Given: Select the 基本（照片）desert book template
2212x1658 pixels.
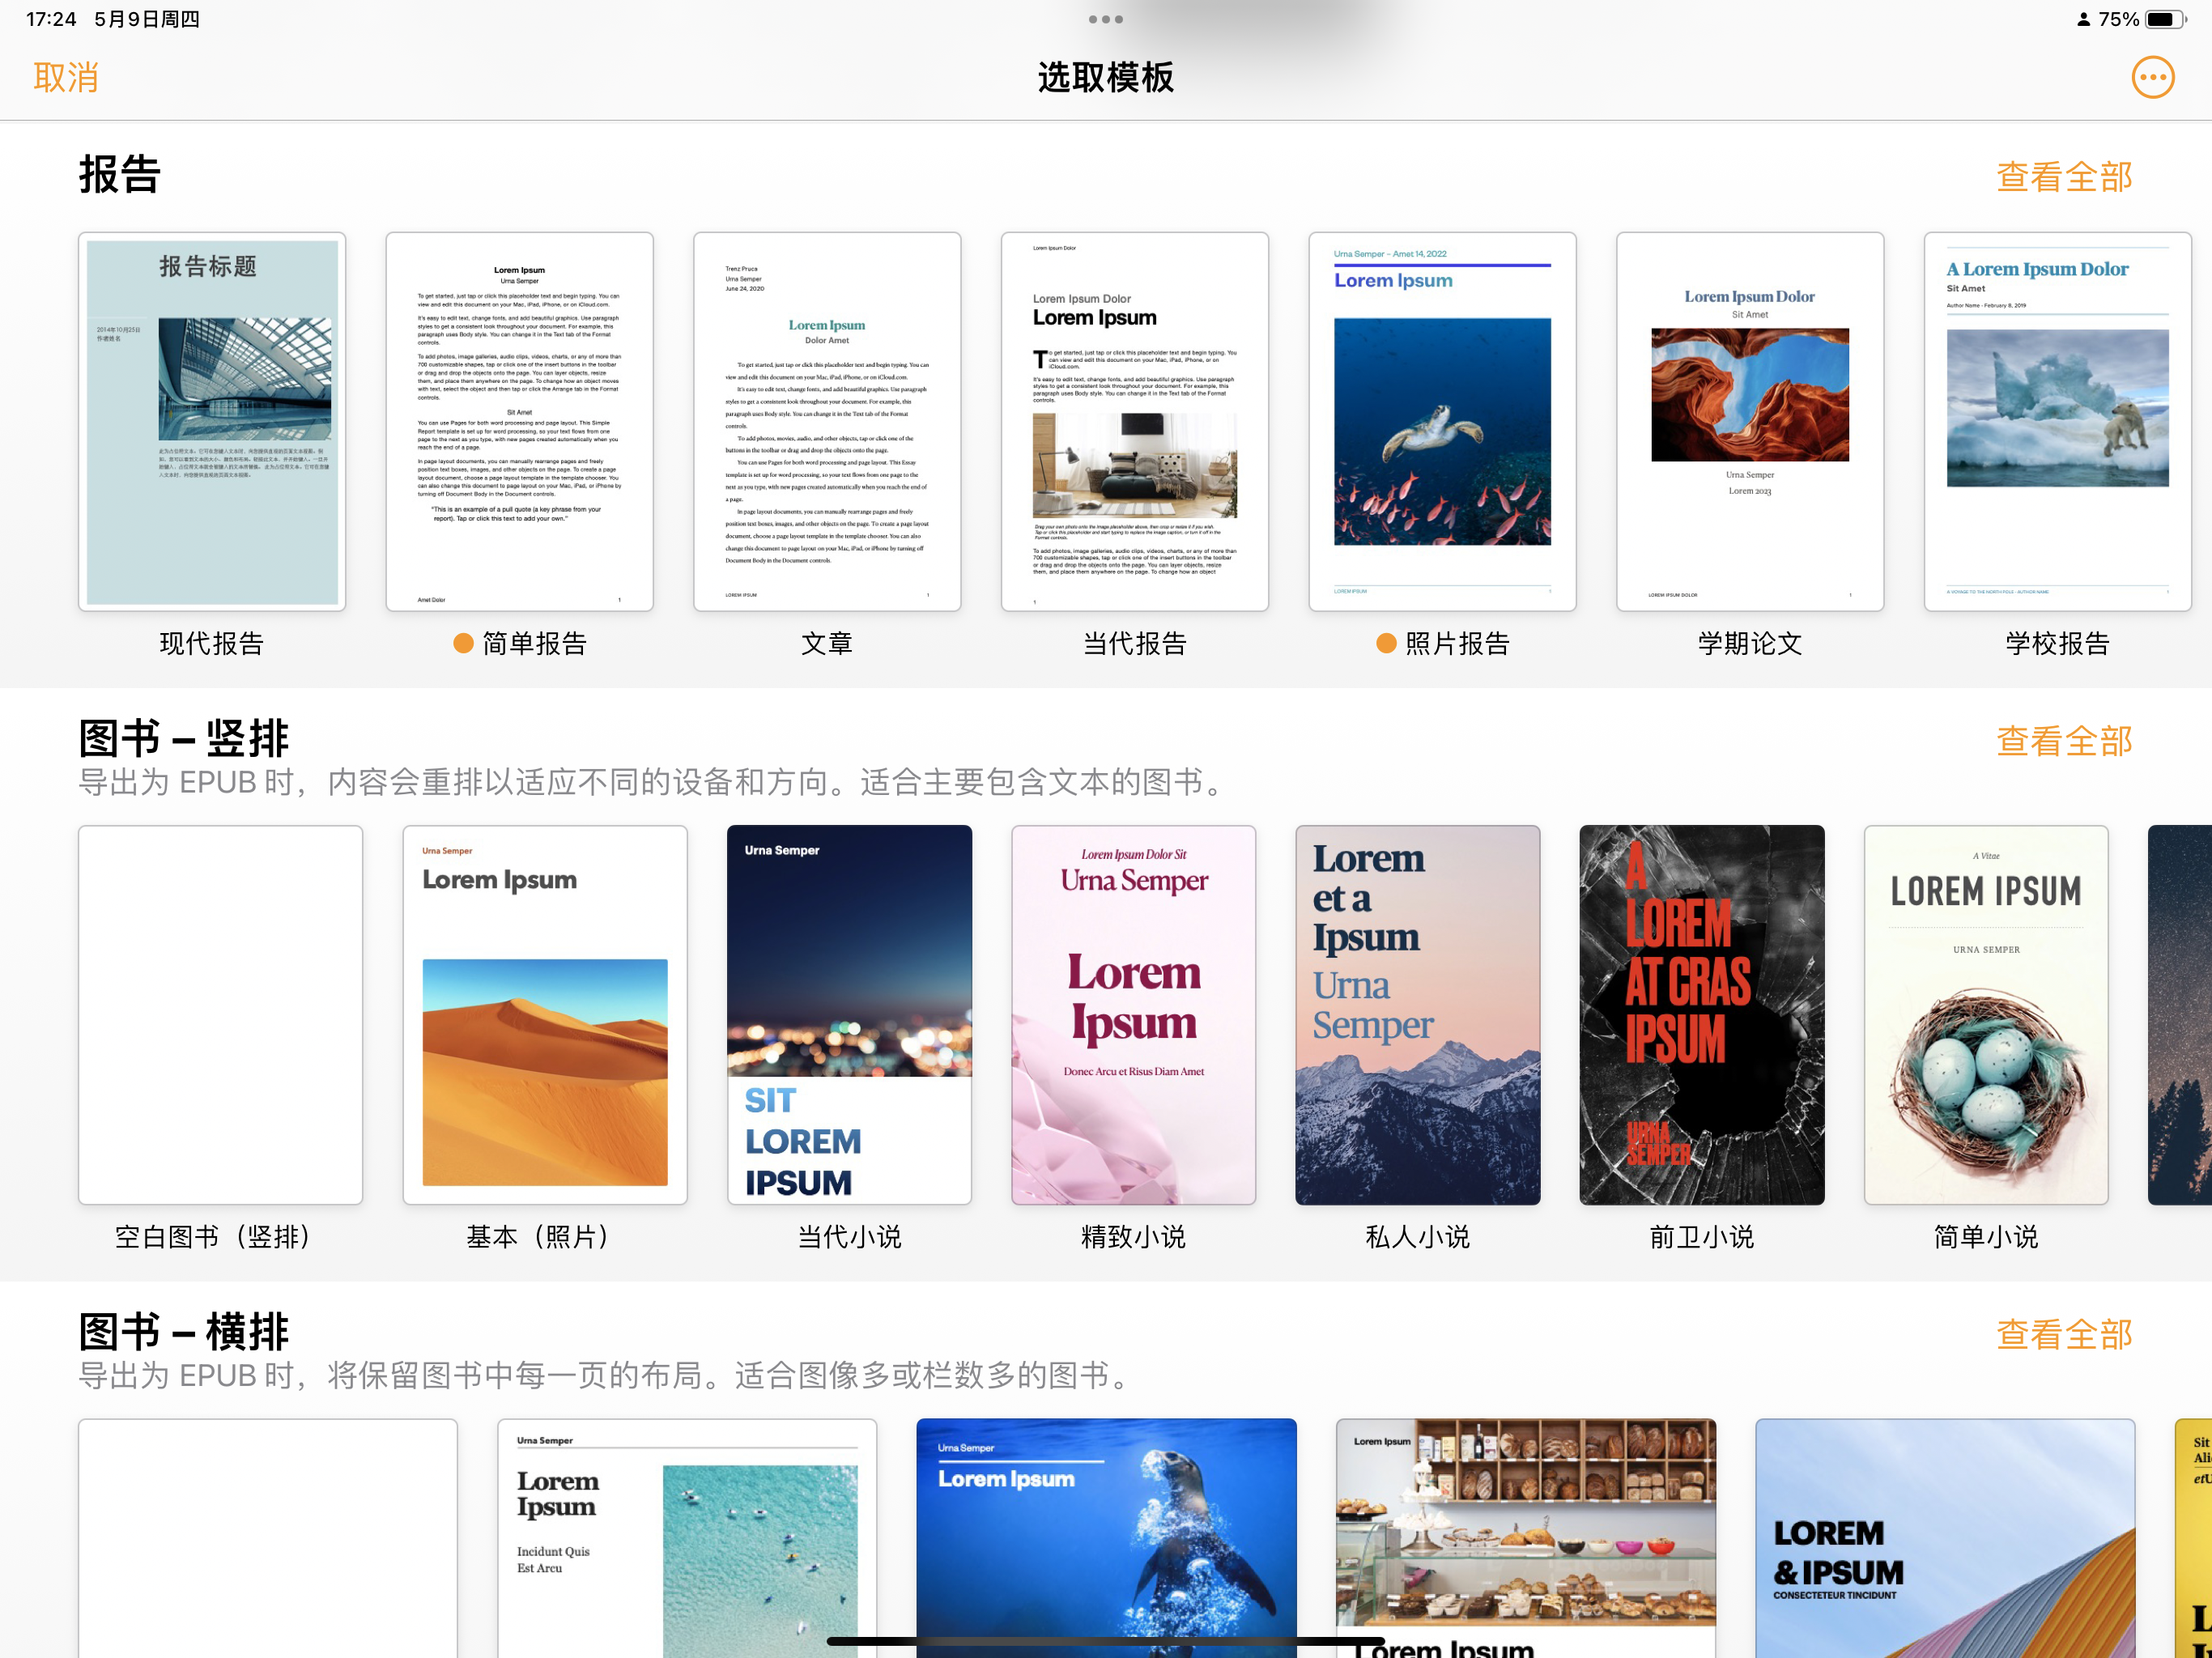Looking at the screenshot, I should coord(544,1014).
